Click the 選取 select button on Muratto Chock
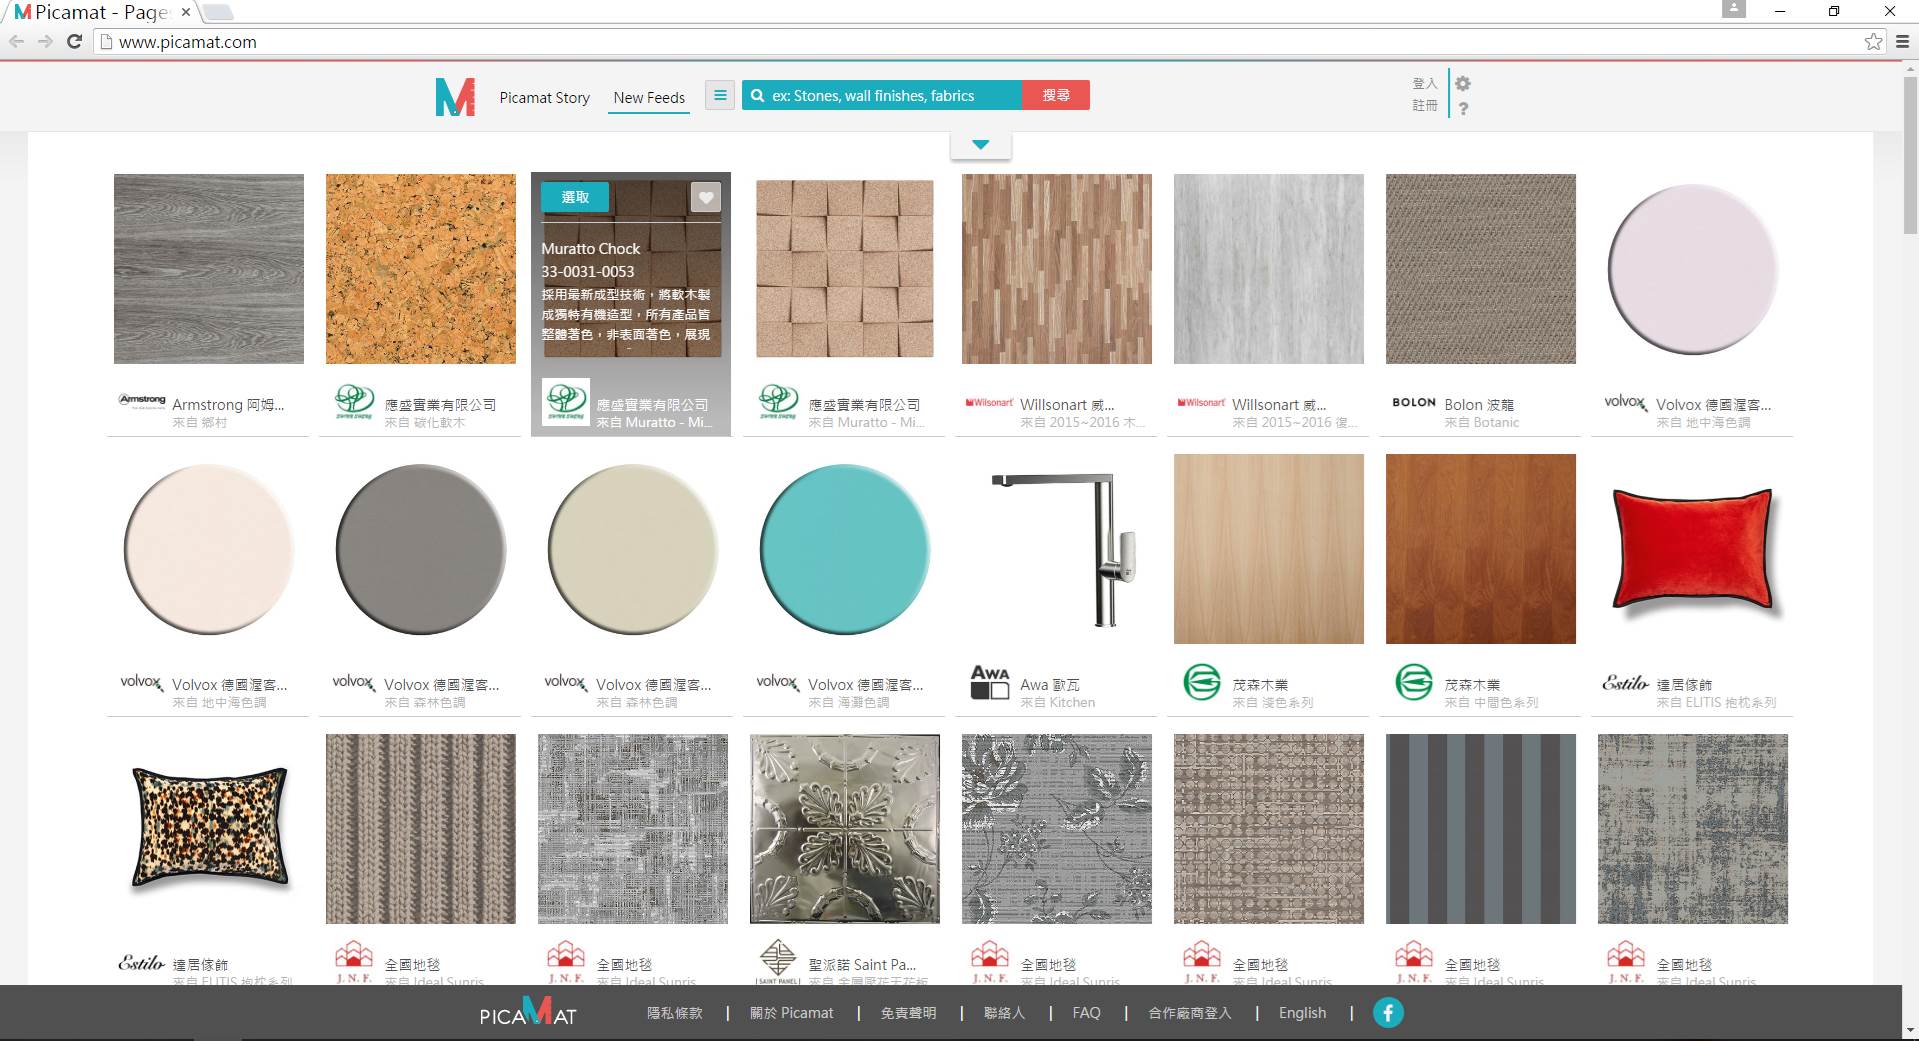This screenshot has height=1041, width=1919. [575, 197]
